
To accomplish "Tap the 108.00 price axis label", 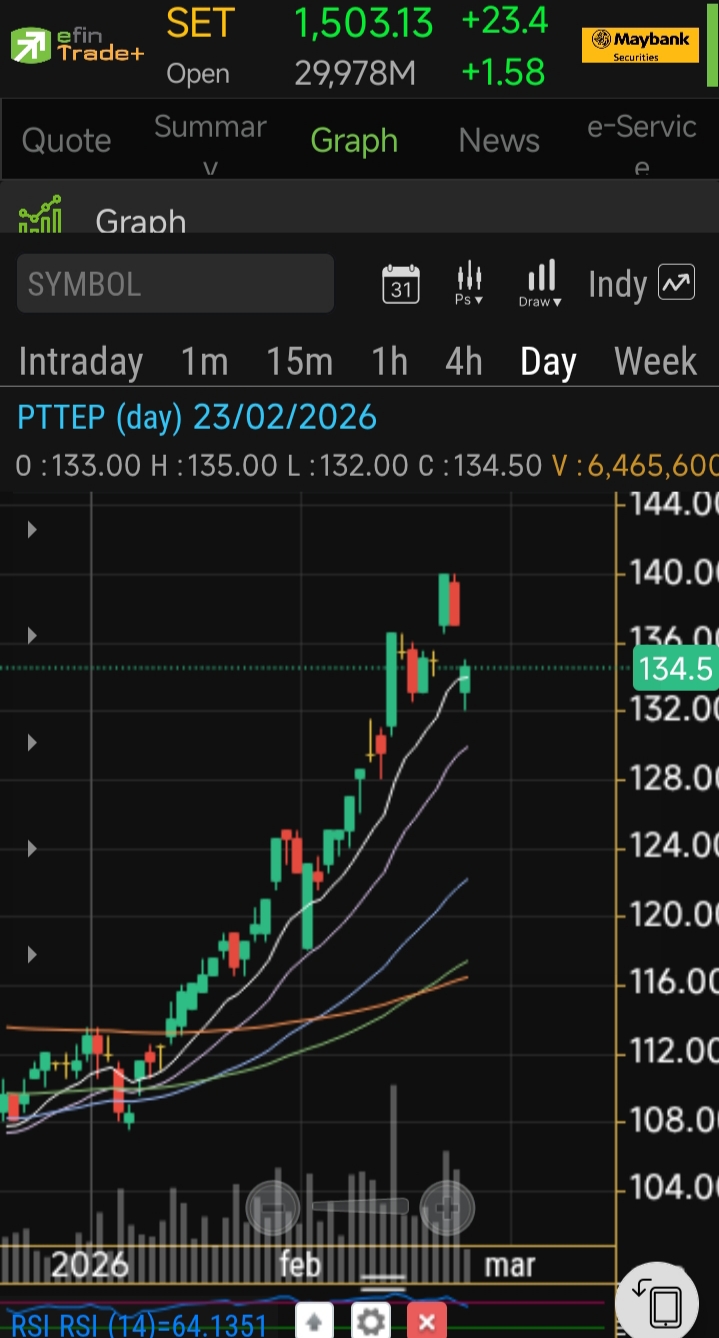I will (x=673, y=1119).
